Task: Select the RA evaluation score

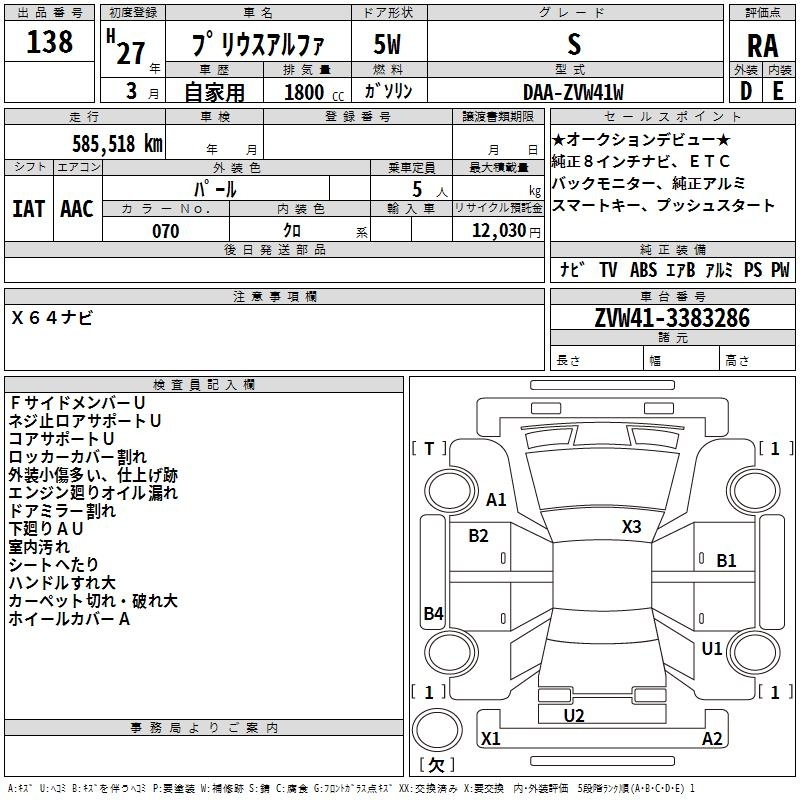Action: click(762, 45)
